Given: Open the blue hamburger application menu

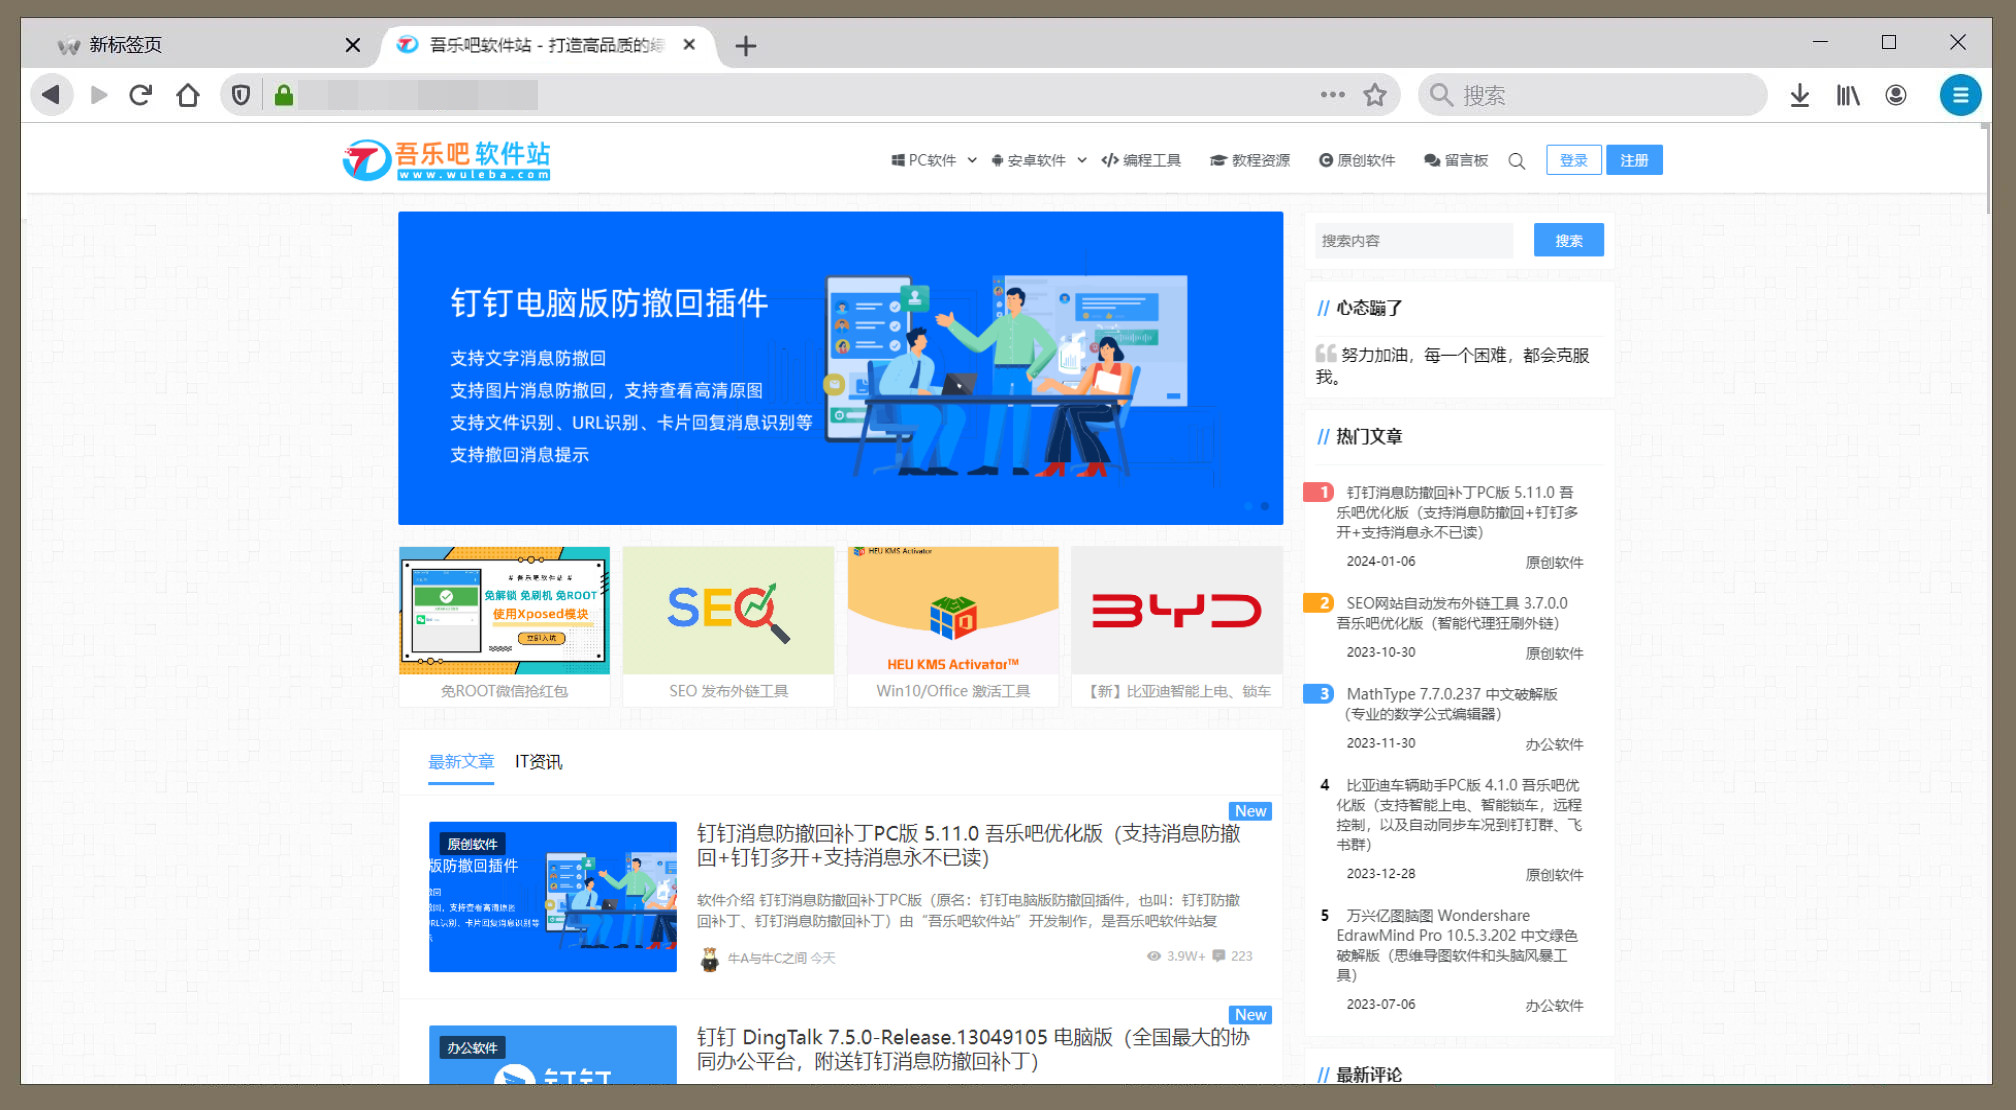Looking at the screenshot, I should click(1960, 95).
